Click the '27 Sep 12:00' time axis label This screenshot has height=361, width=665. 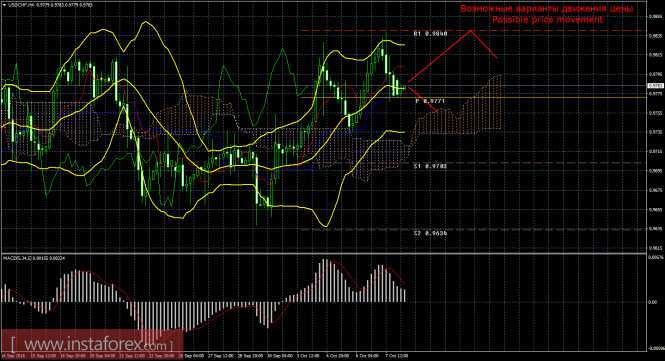(x=220, y=356)
